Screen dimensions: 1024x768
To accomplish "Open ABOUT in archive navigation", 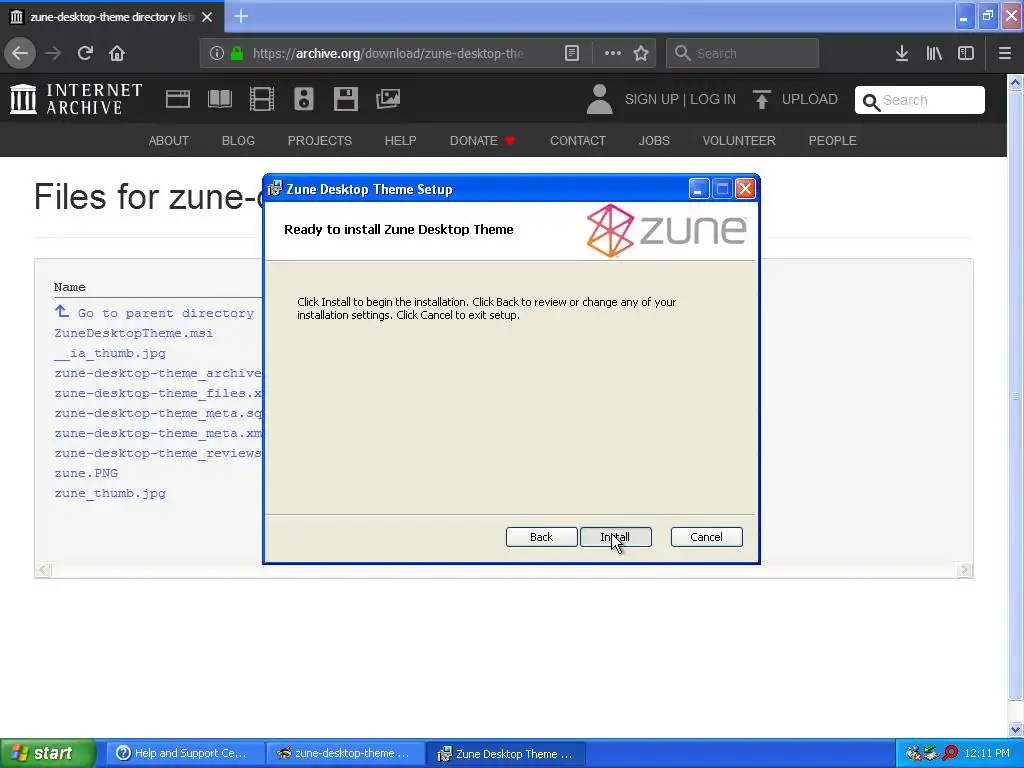I will click(168, 140).
